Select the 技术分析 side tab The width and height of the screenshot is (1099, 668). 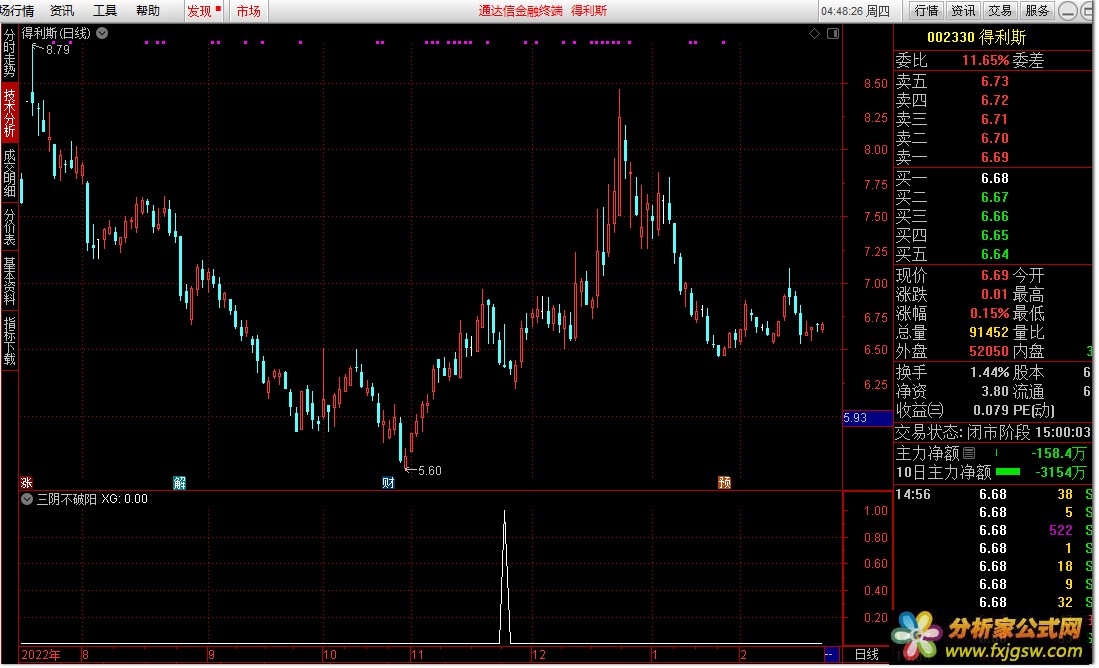click(x=9, y=113)
